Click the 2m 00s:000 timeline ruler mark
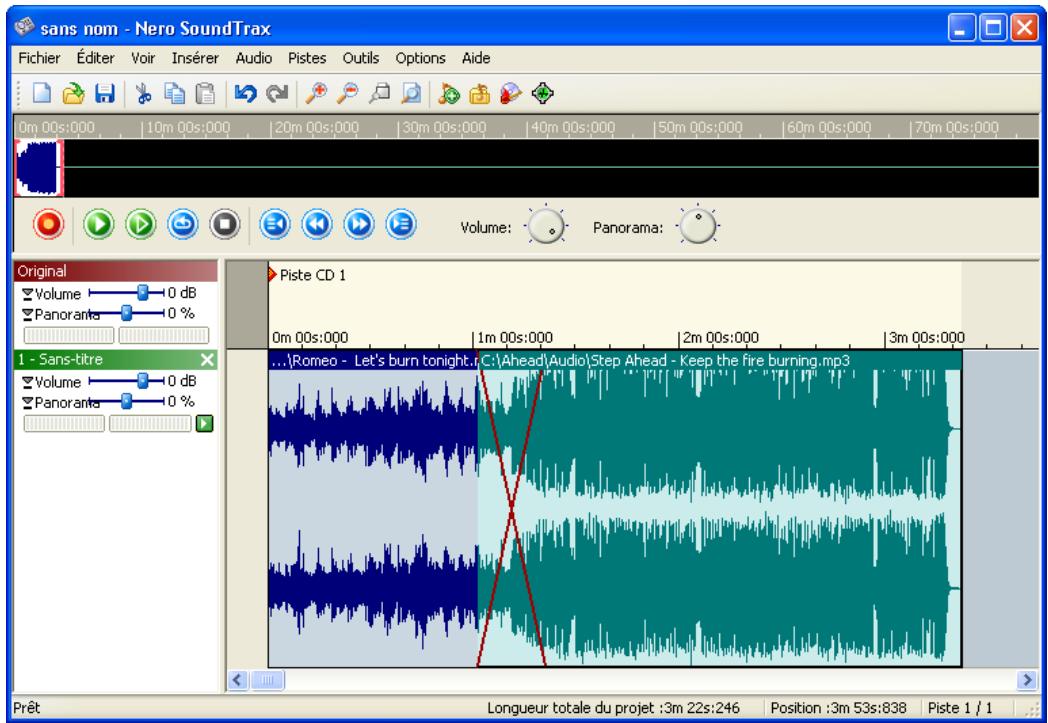This screenshot has height=723, width=1048. point(720,338)
